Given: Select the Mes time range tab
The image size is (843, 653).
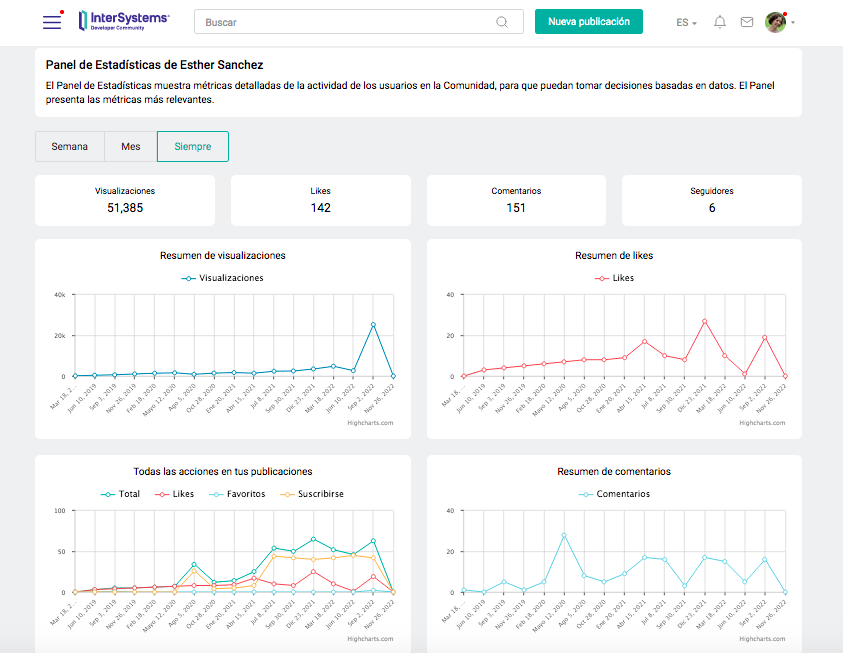Looking at the screenshot, I should 131,146.
